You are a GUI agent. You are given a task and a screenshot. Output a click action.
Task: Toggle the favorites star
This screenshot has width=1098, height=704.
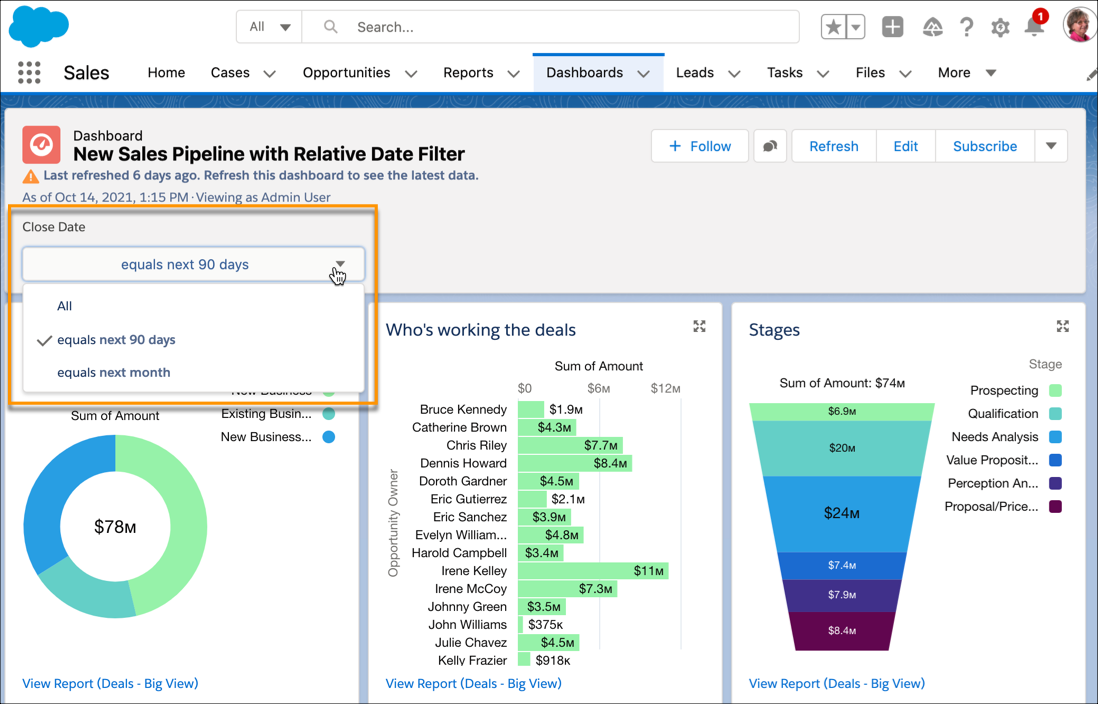(832, 27)
